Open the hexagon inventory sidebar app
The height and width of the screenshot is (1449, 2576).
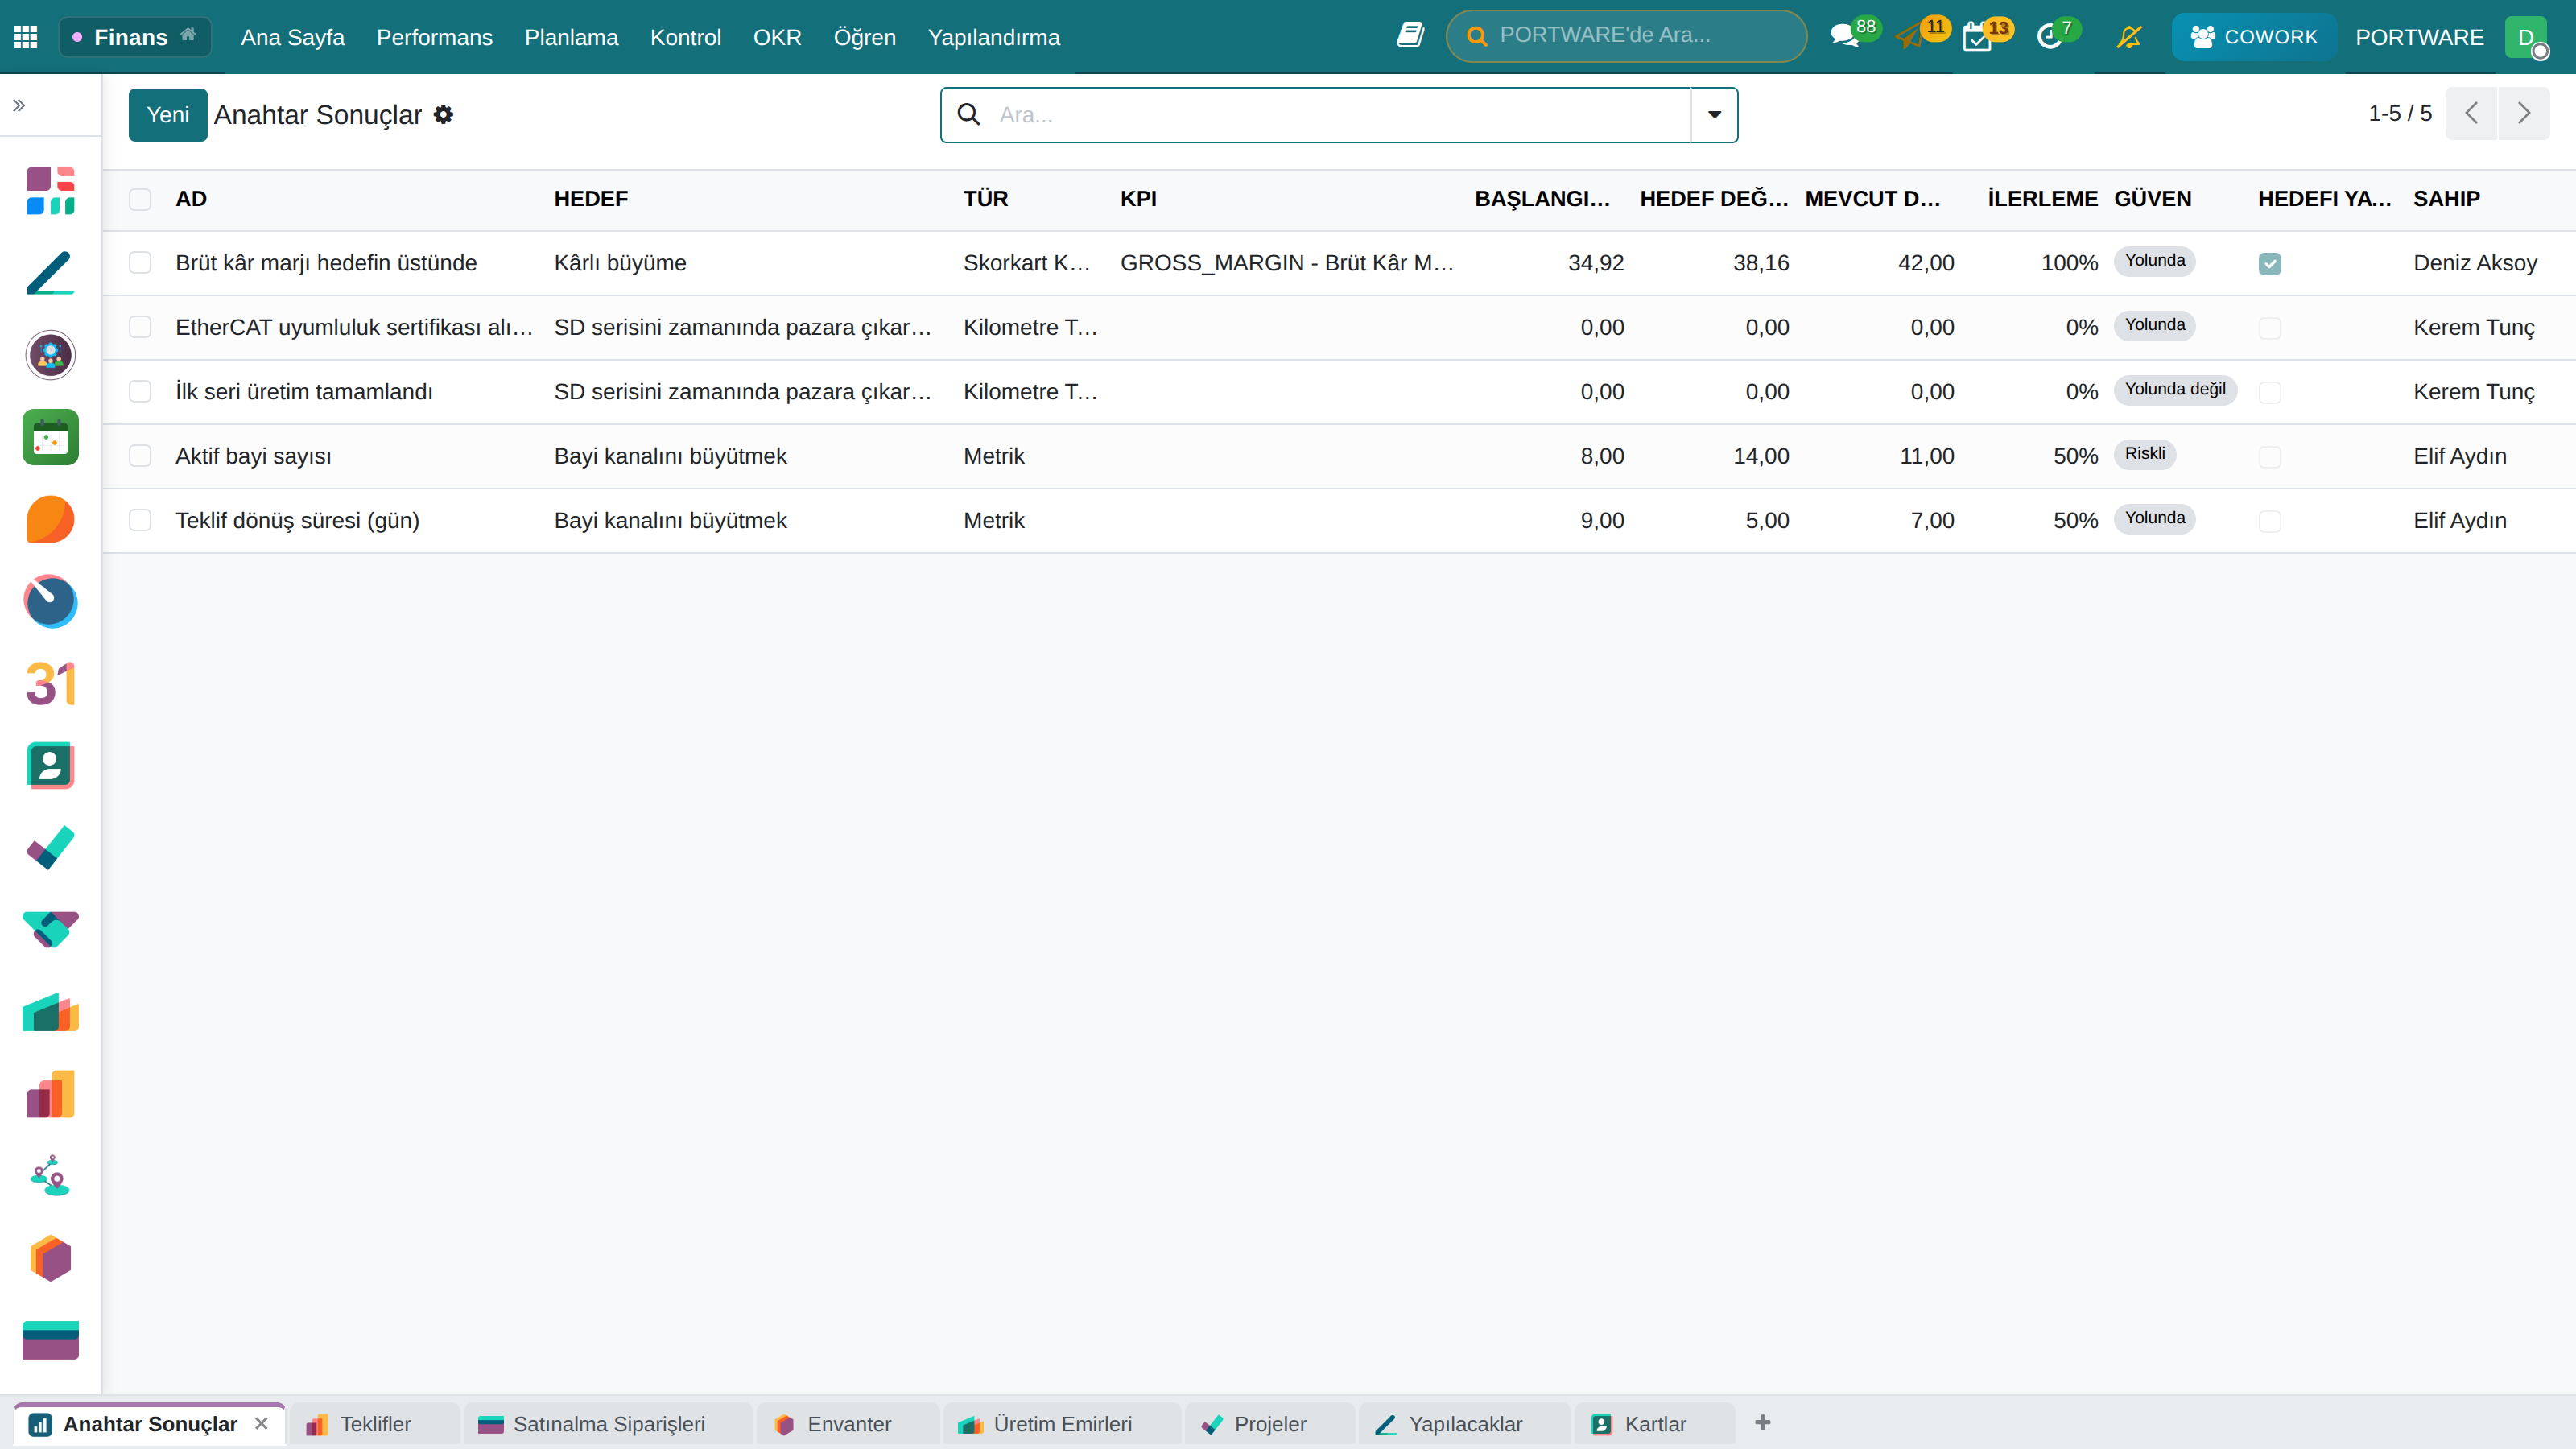(x=50, y=1258)
